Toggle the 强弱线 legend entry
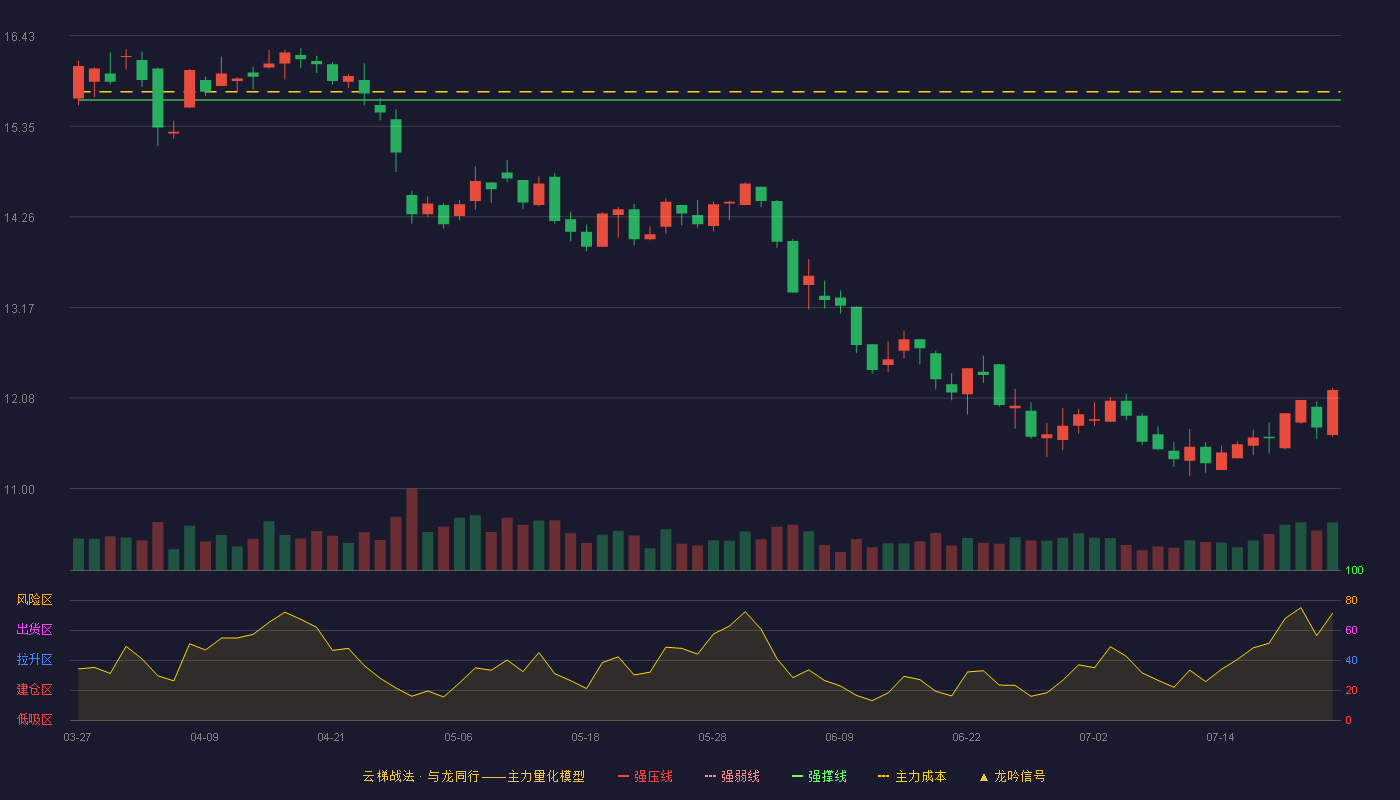Viewport: 1400px width, 800px height. coord(732,777)
